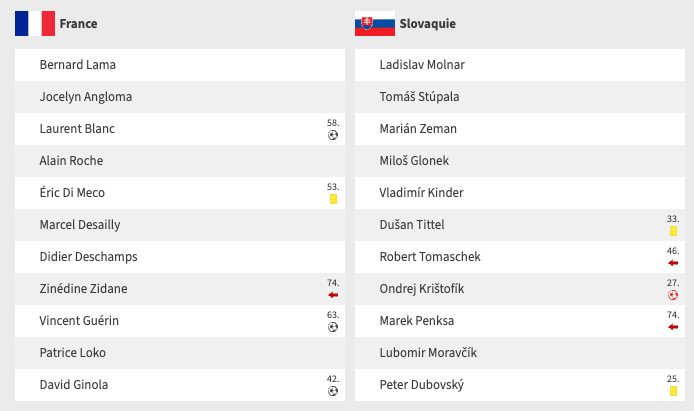Select Lubomir Moravčík in the lineup
Image resolution: width=694 pixels, height=411 pixels.
point(428,353)
